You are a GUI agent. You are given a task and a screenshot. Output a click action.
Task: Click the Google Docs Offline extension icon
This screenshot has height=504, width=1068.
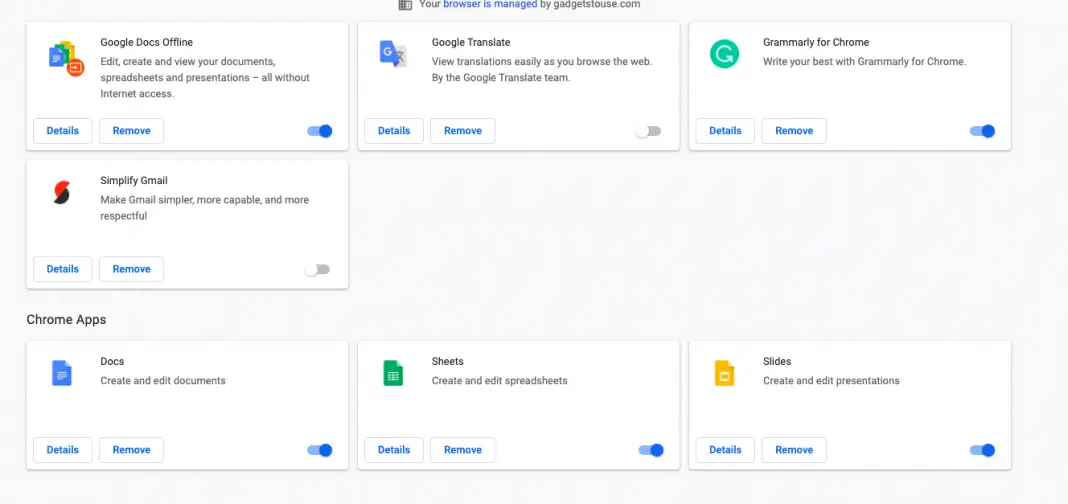click(x=67, y=58)
